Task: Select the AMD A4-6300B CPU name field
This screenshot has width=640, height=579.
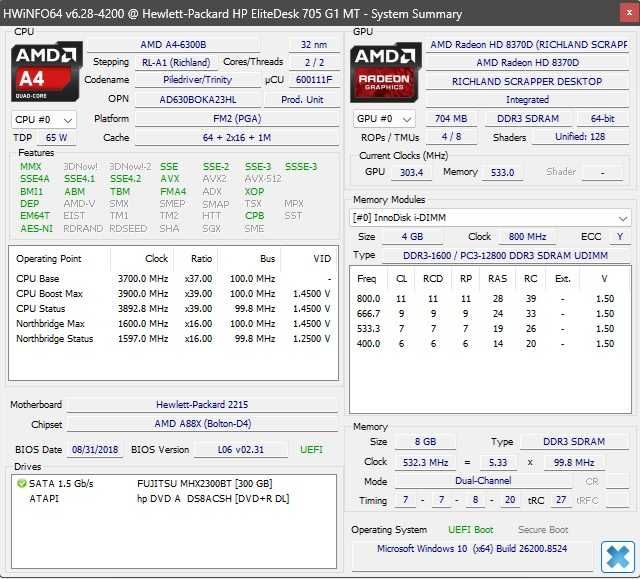Action: (173, 44)
